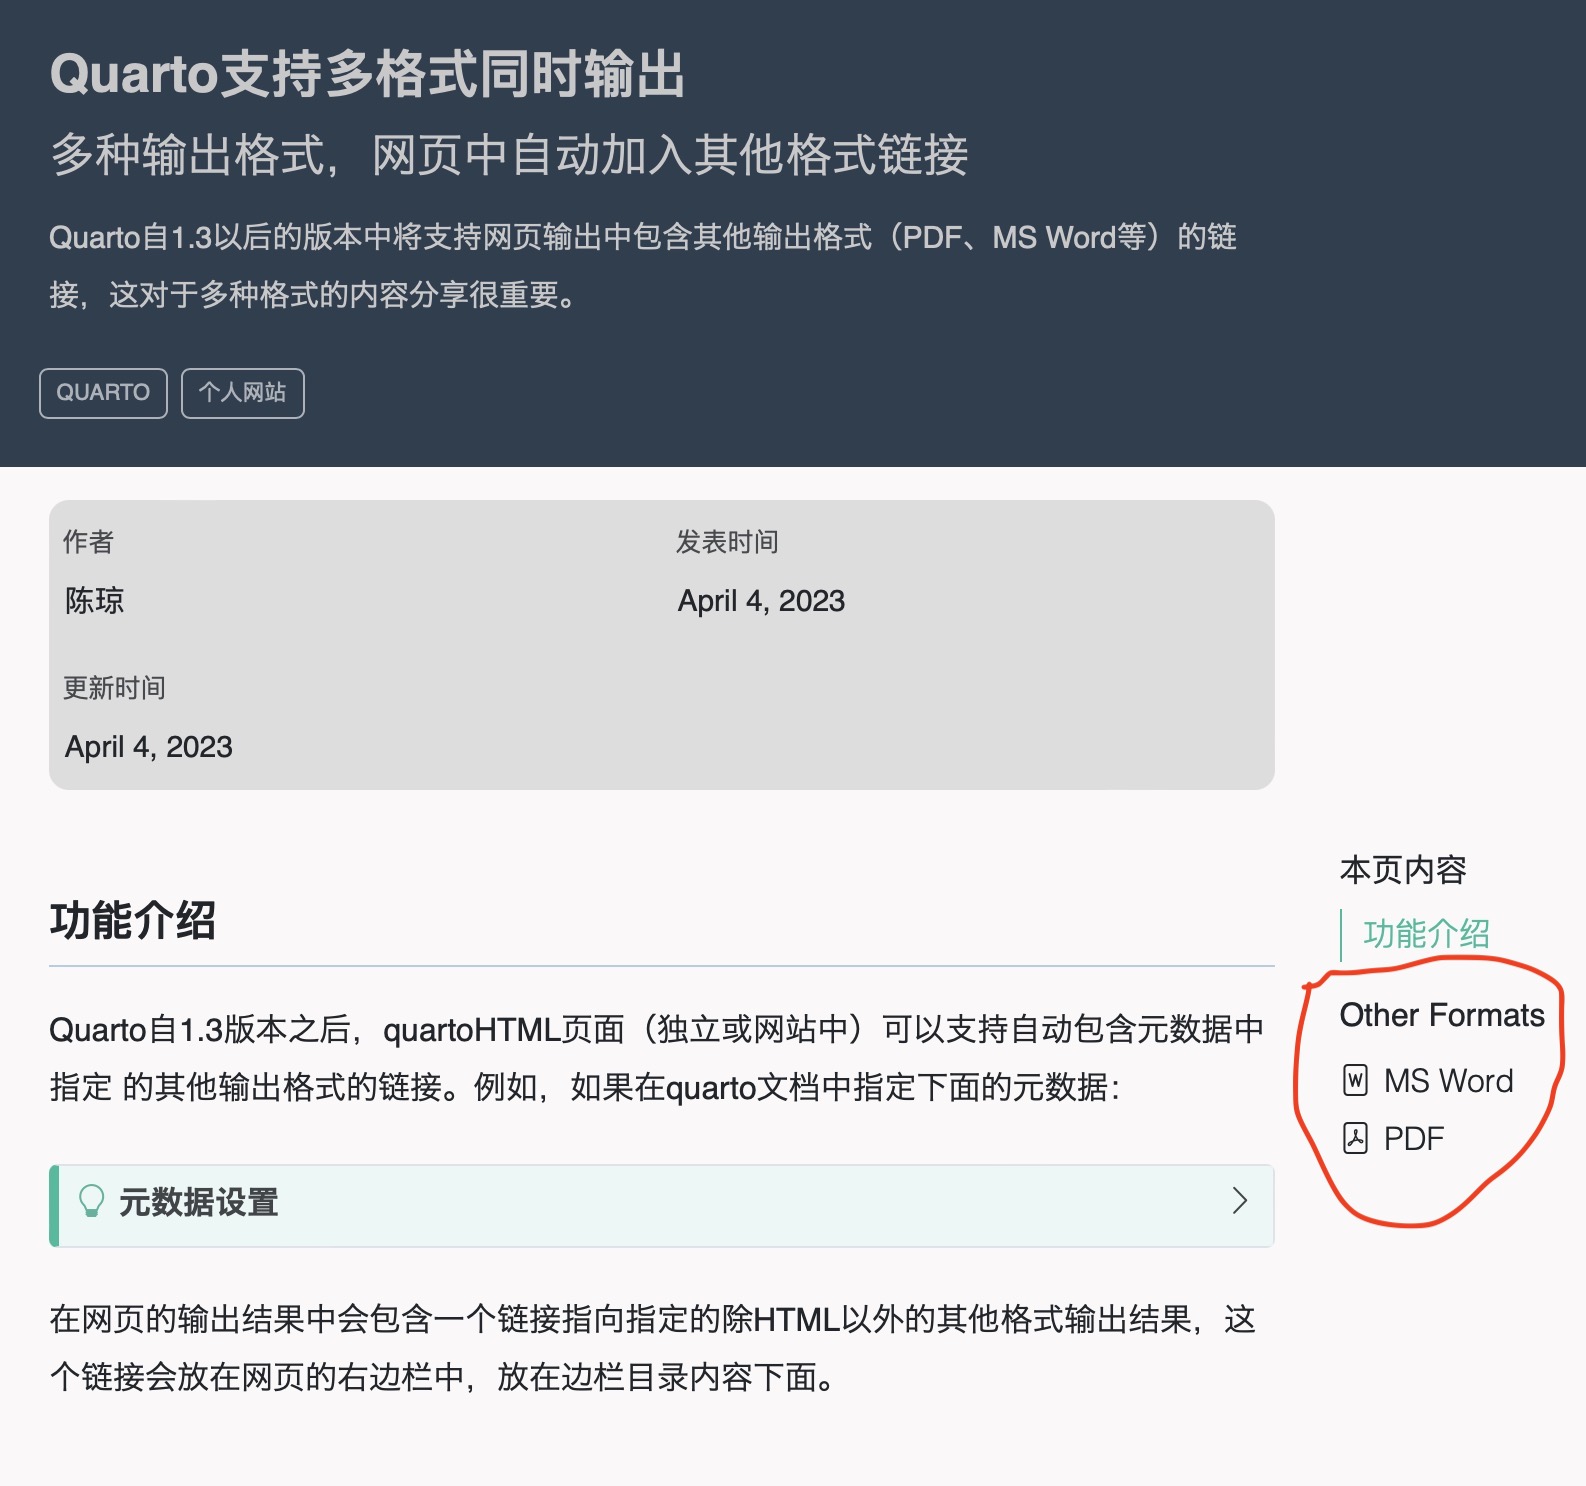1586x1486 pixels.
Task: Click the PDF file icon
Action: (x=1355, y=1139)
